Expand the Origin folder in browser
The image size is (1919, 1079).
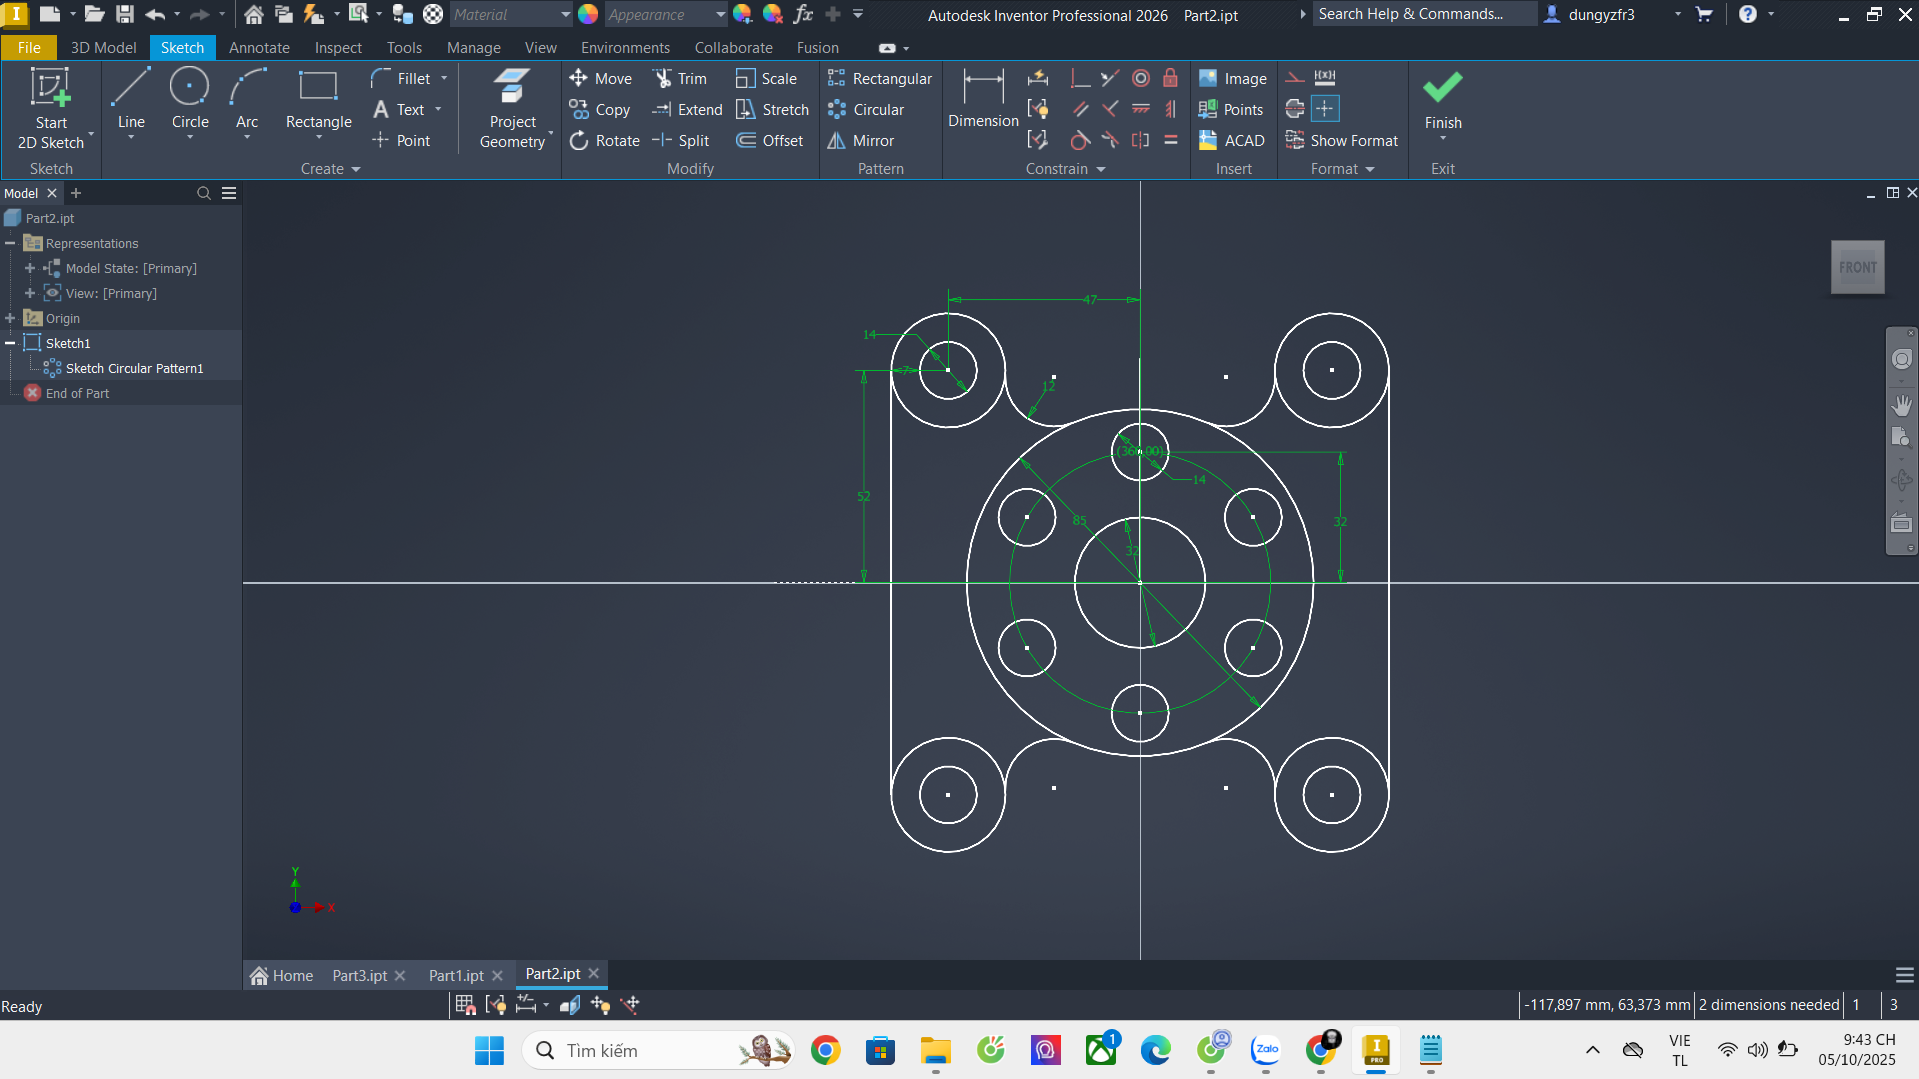tap(11, 318)
